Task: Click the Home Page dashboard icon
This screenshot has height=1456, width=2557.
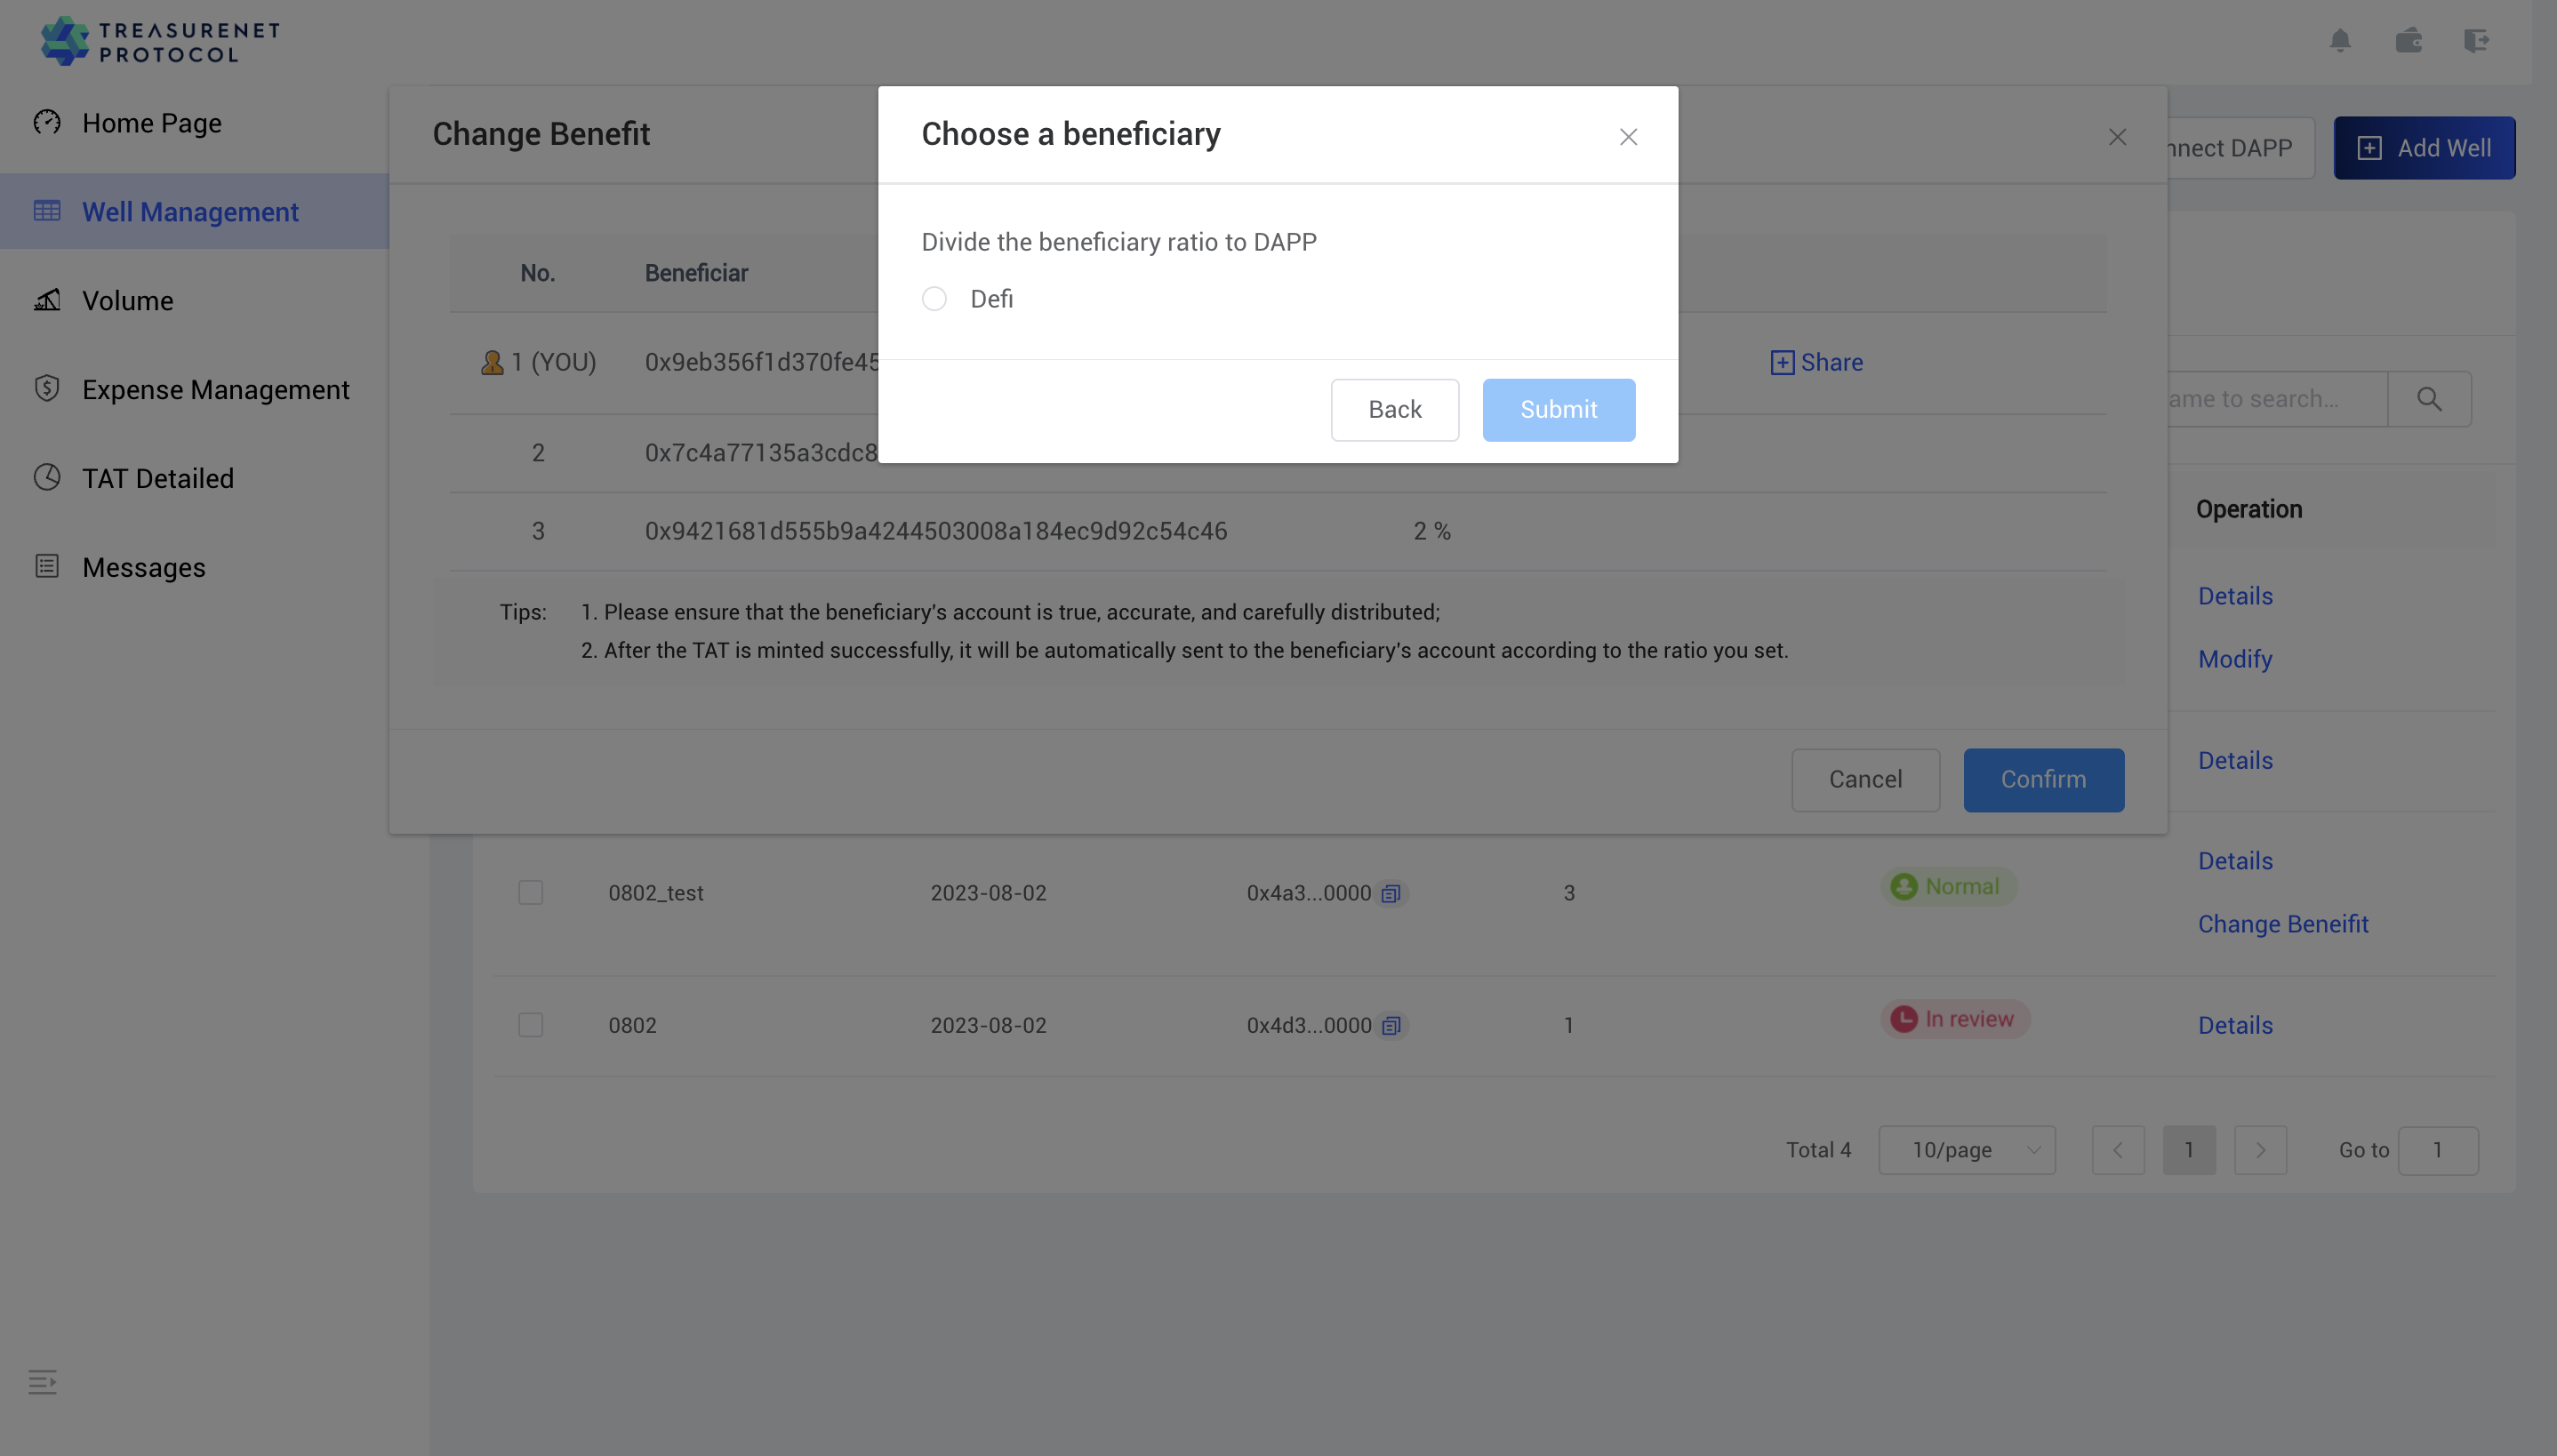Action: [x=47, y=122]
